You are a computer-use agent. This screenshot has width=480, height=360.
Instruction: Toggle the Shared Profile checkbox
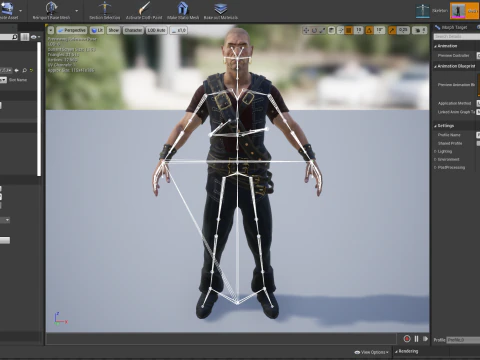tap(478, 143)
